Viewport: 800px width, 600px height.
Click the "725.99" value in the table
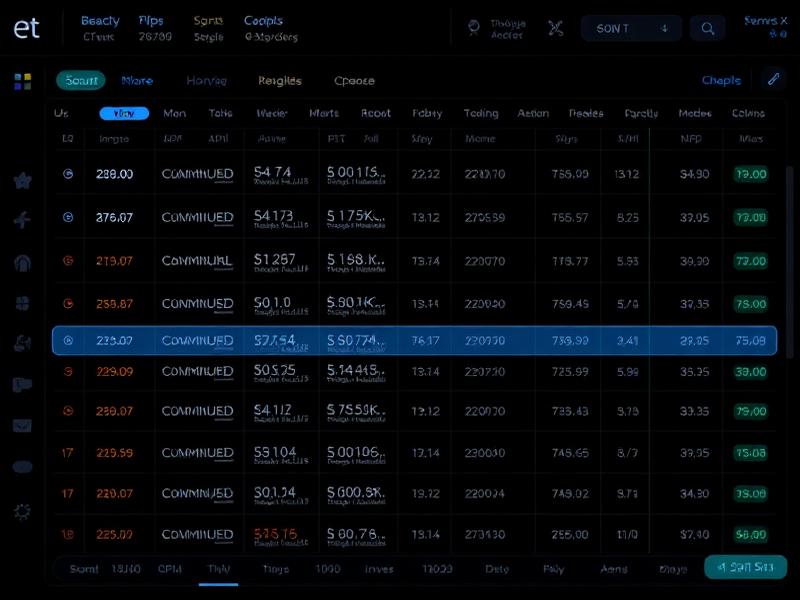coord(570,372)
